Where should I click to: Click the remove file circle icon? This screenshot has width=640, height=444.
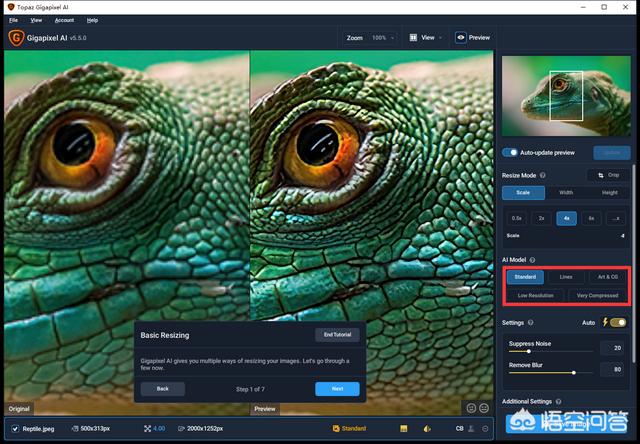tap(485, 428)
